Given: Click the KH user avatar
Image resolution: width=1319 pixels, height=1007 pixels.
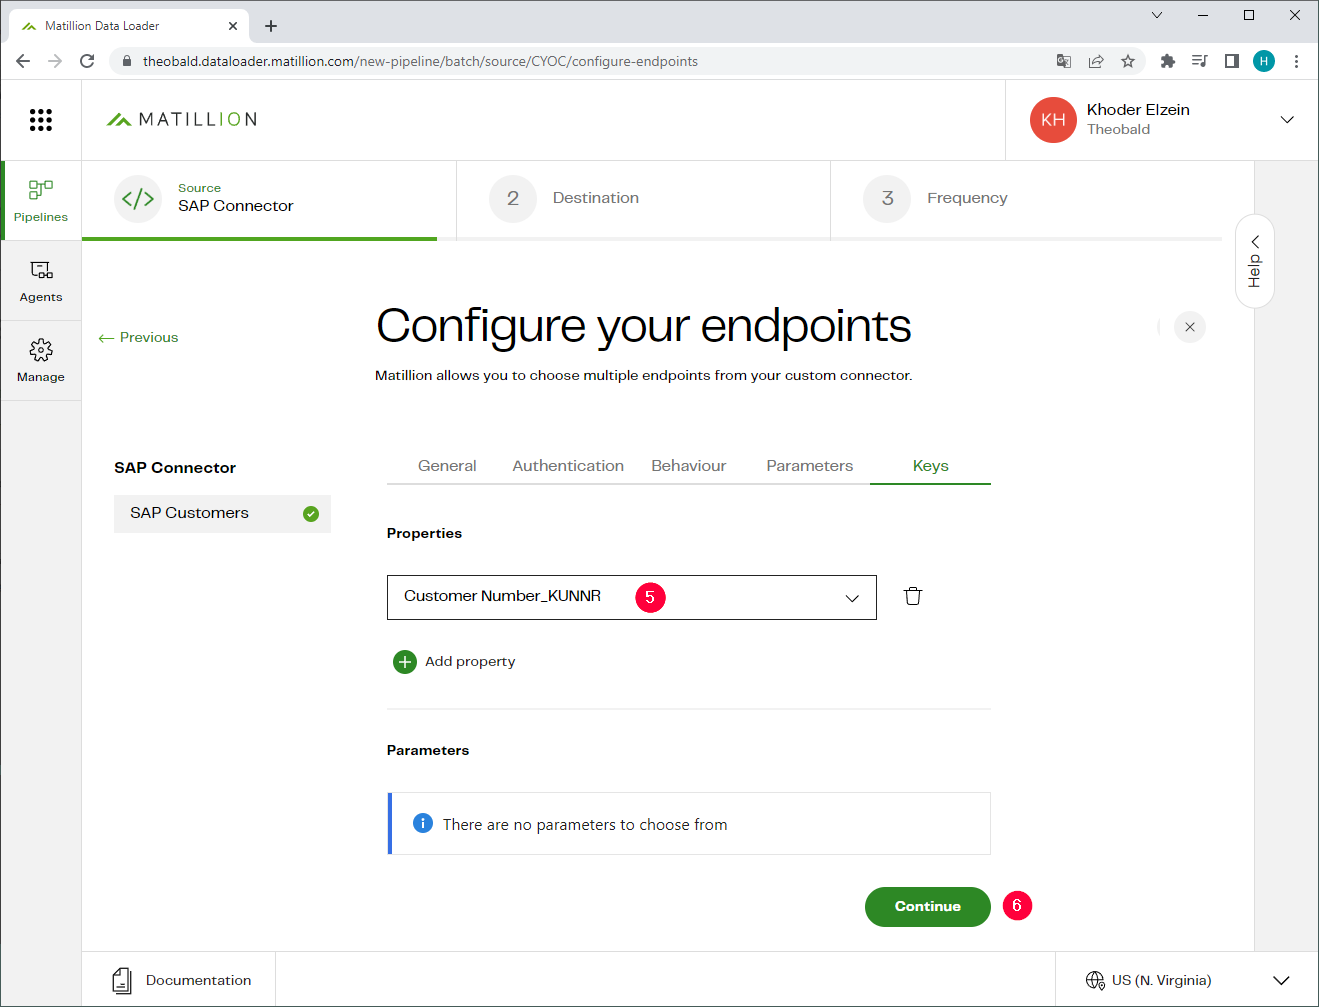Looking at the screenshot, I should point(1053,120).
